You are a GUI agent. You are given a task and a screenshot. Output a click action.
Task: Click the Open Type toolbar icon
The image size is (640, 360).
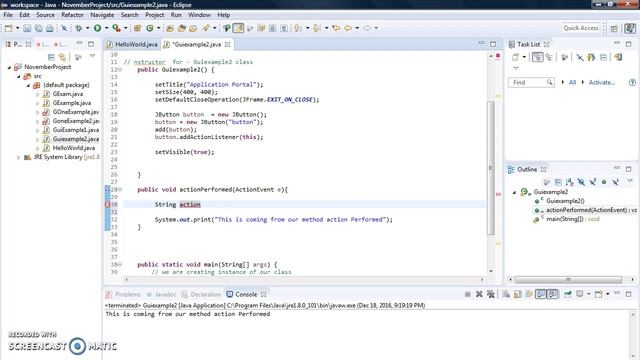click(x=170, y=28)
